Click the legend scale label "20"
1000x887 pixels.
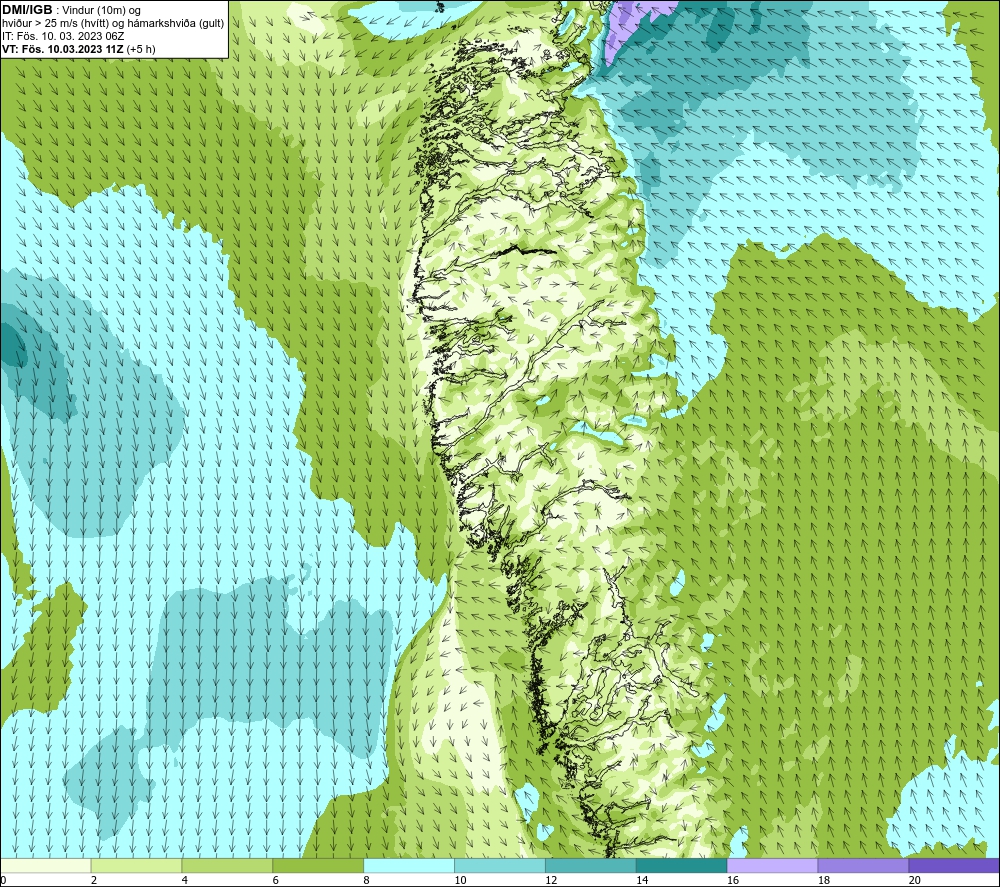(915, 880)
